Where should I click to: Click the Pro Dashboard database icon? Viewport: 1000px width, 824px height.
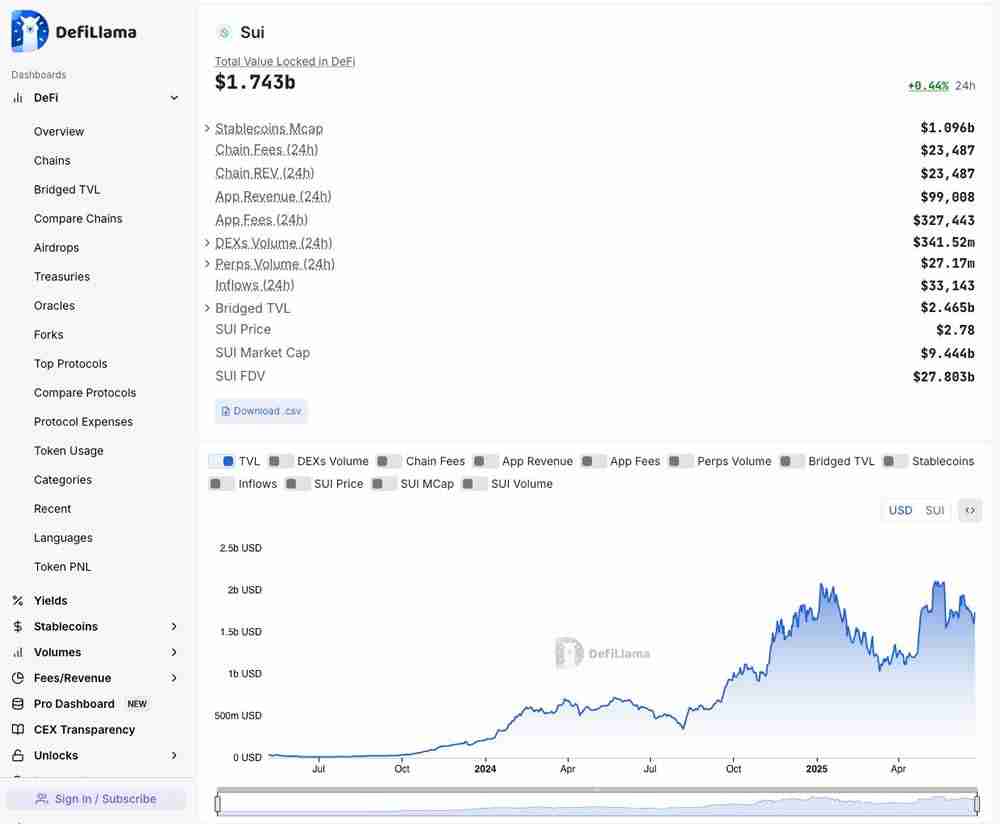click(17, 704)
